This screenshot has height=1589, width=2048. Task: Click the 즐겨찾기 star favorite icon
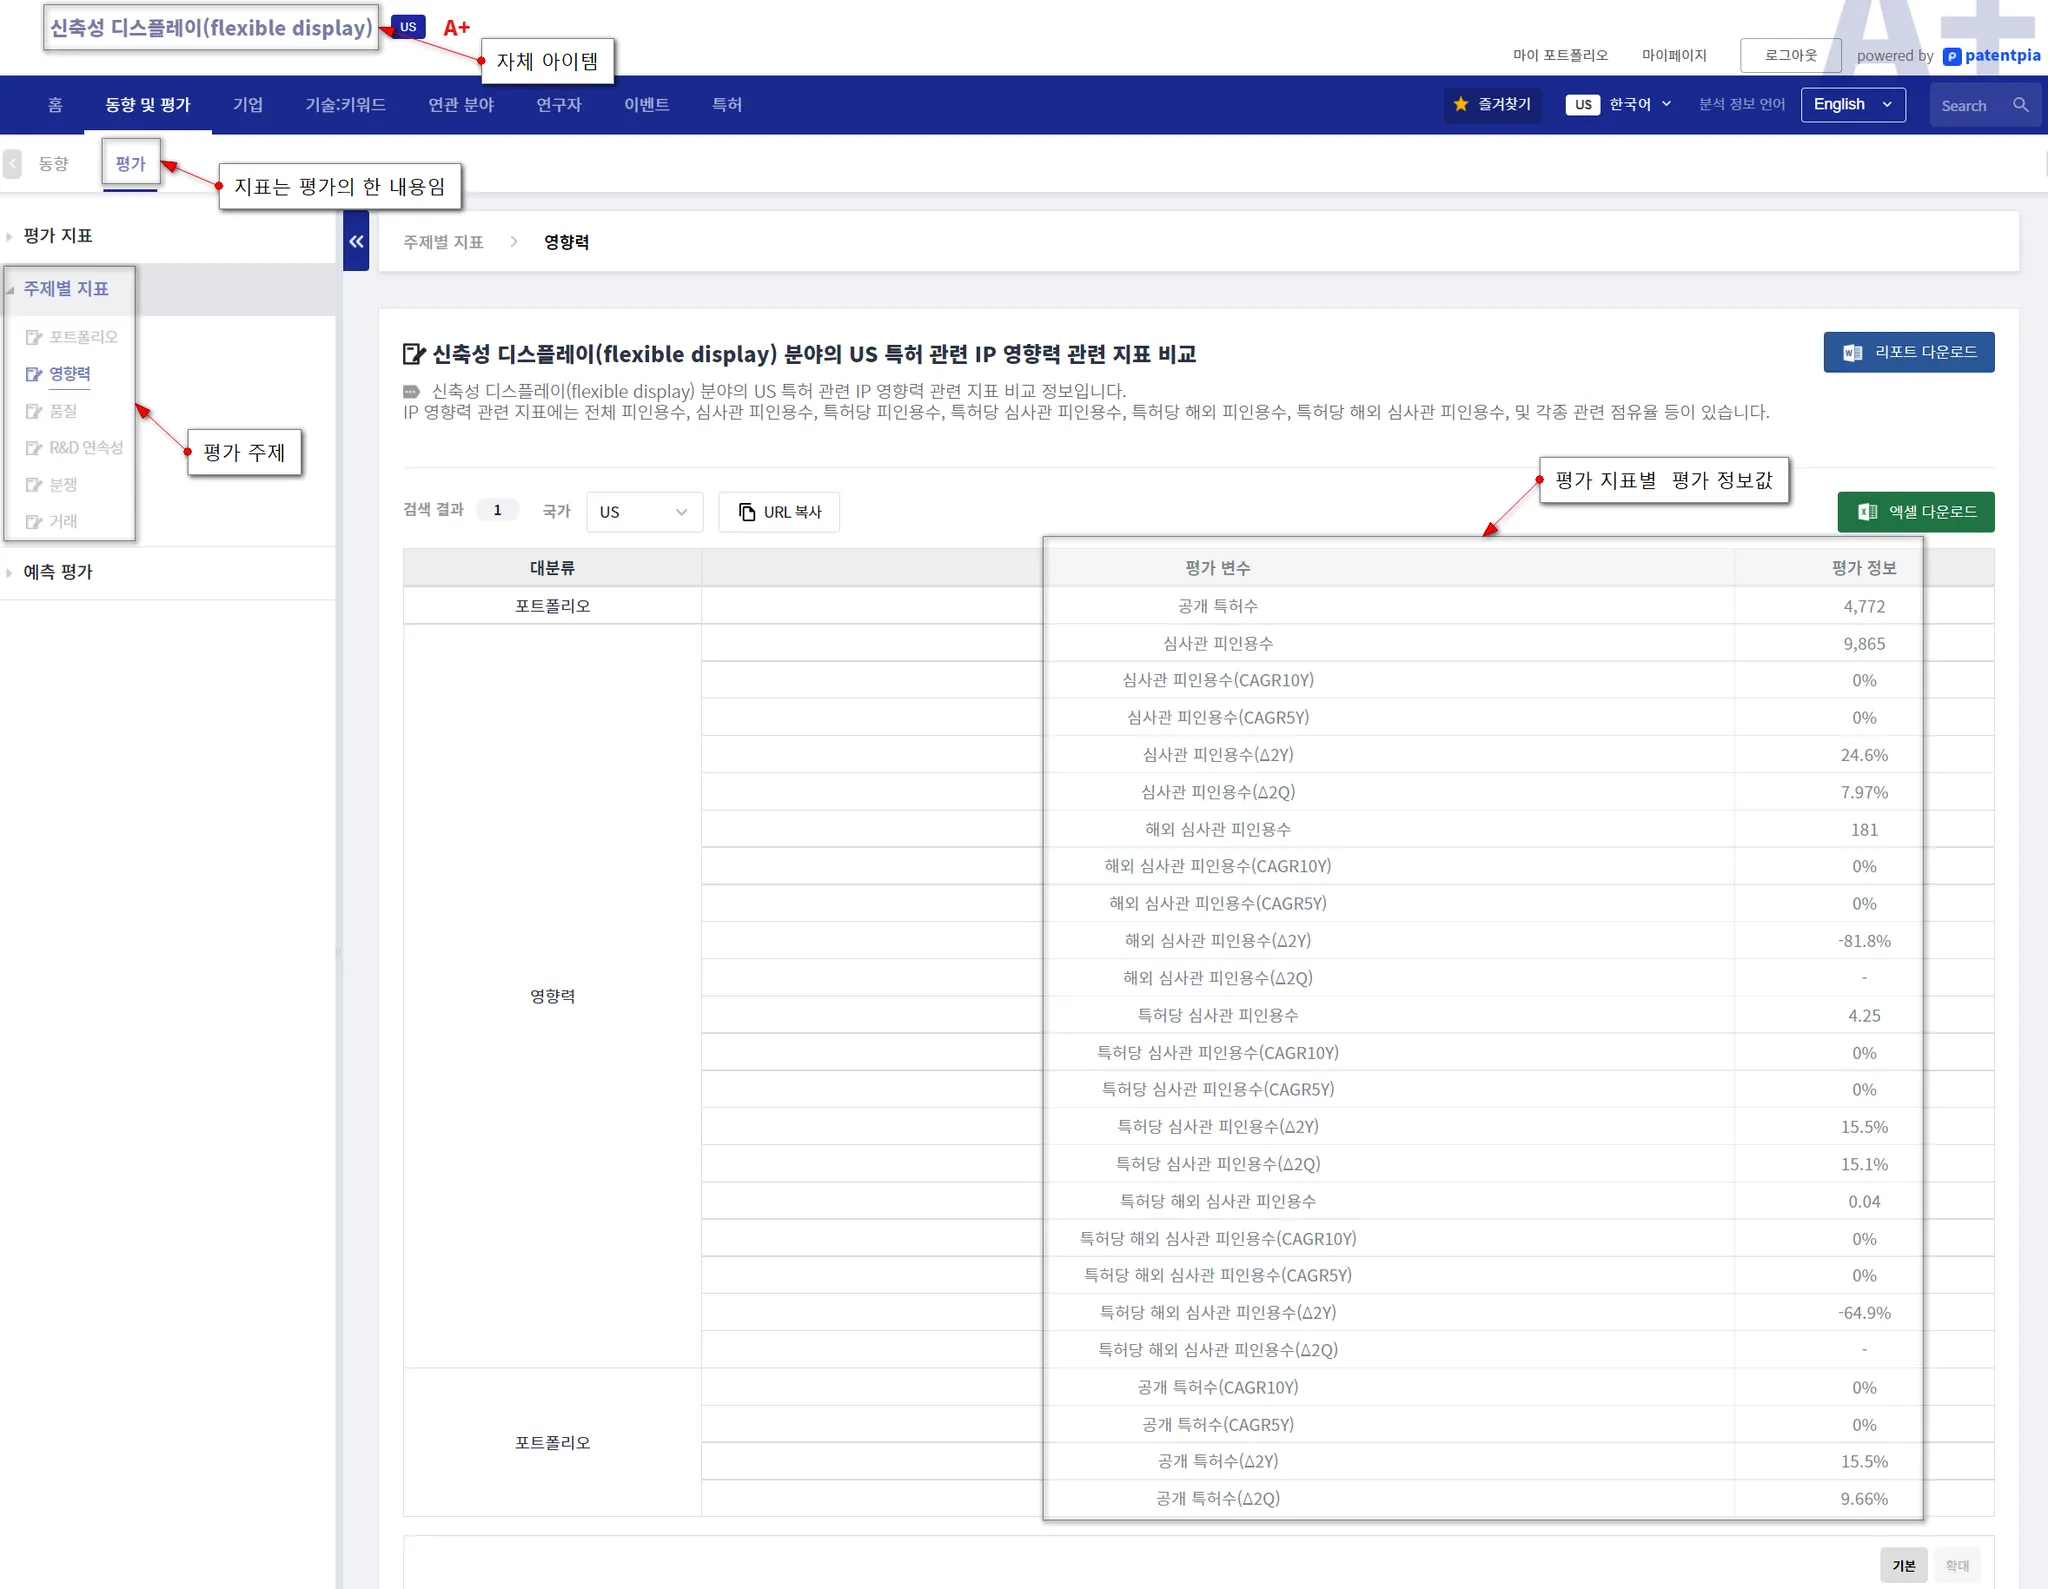pyautogui.click(x=1461, y=104)
